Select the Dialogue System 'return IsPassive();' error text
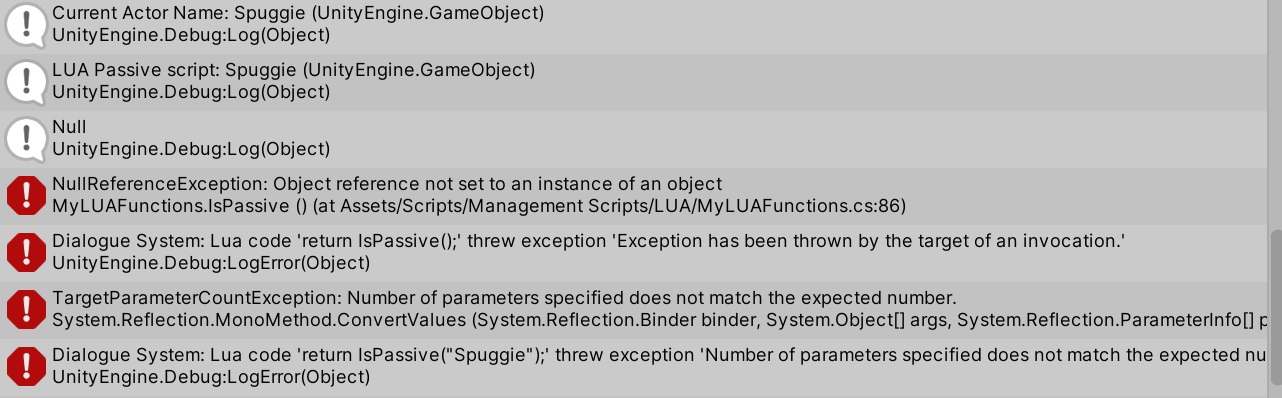 pos(589,241)
